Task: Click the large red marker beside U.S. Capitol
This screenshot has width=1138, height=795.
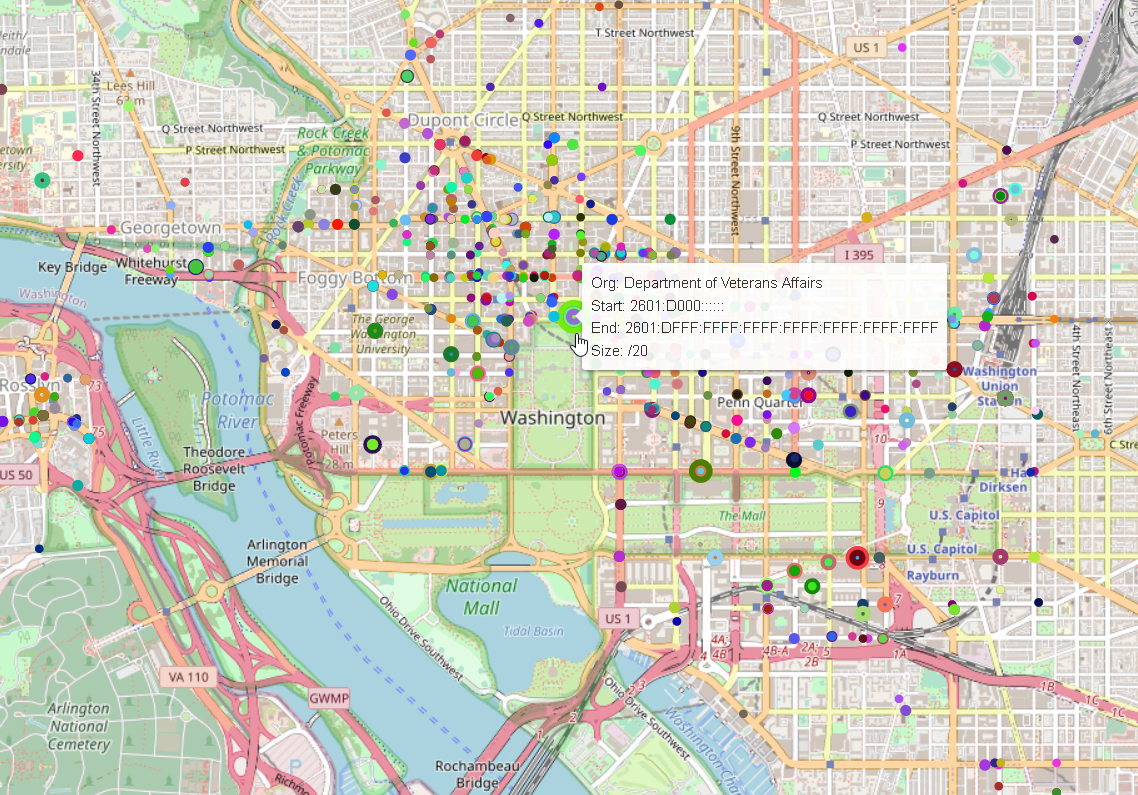Action: point(857,558)
